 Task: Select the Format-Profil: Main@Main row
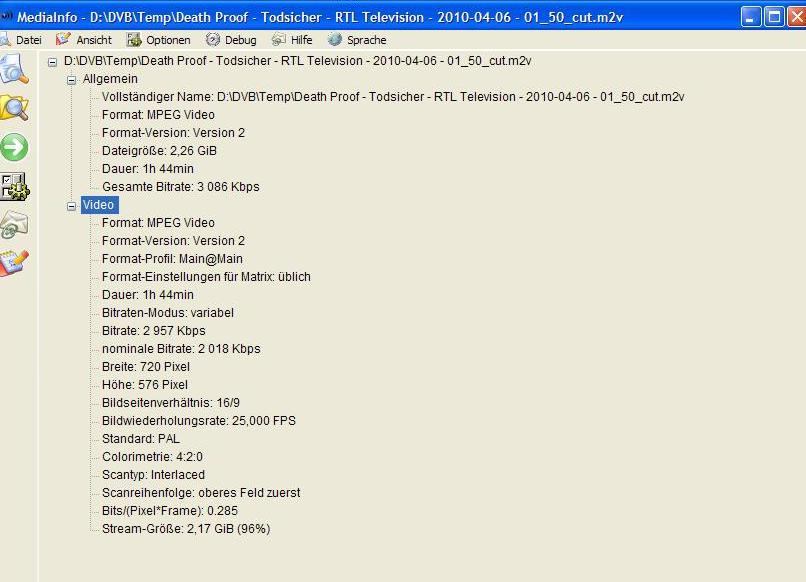click(172, 259)
